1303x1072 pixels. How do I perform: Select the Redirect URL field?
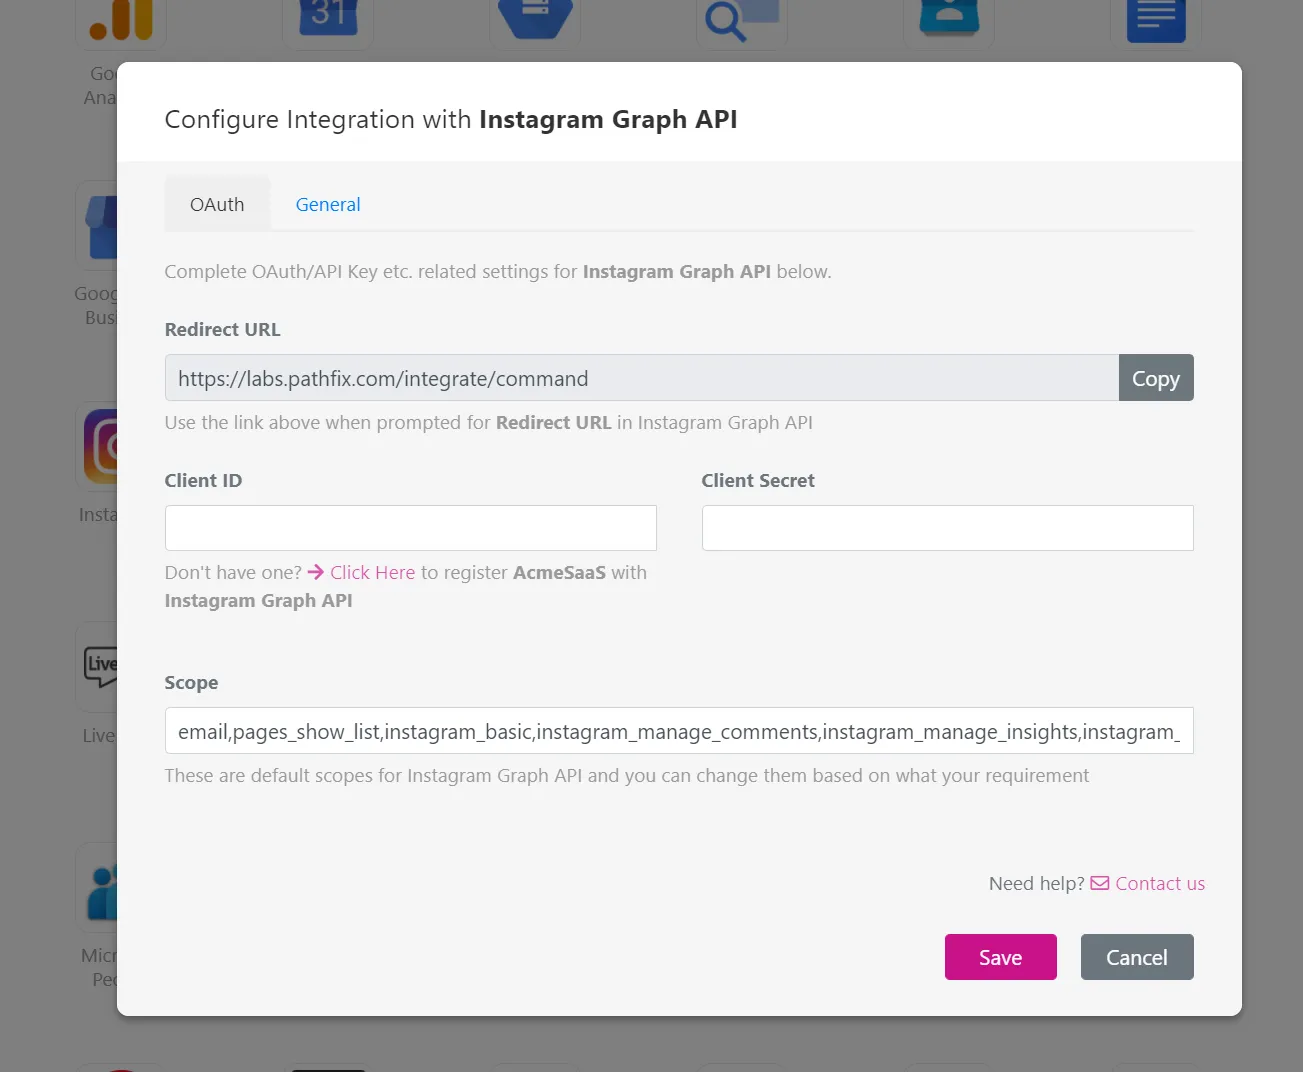(x=641, y=378)
